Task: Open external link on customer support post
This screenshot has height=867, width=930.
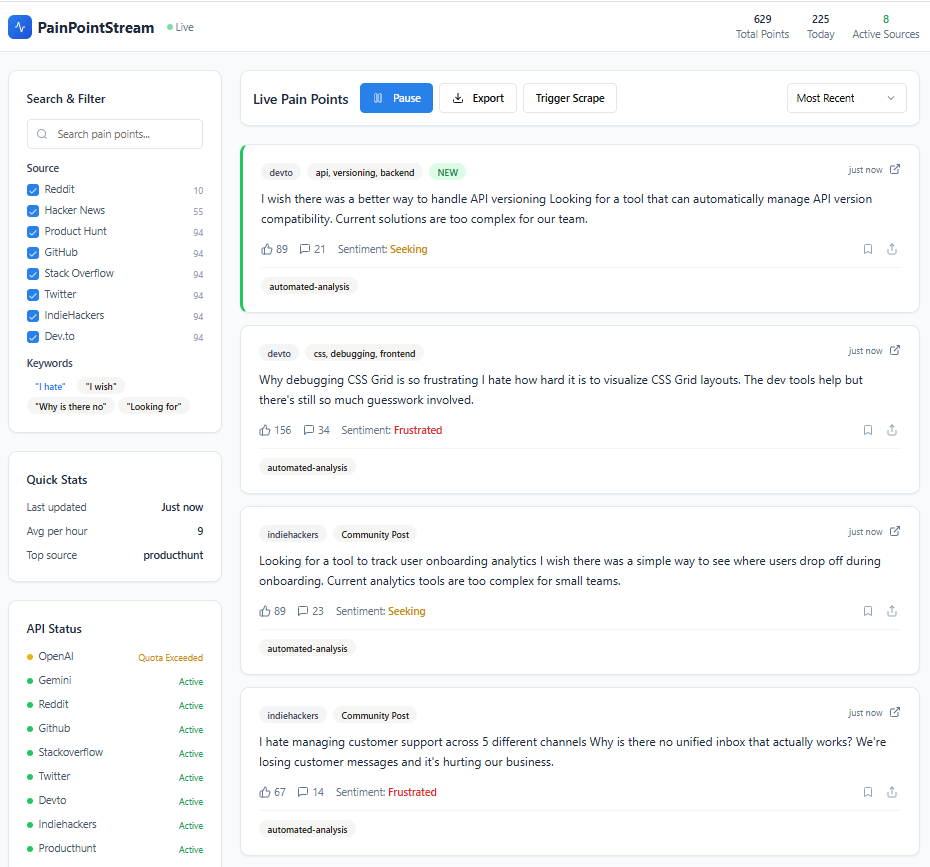Action: point(895,712)
